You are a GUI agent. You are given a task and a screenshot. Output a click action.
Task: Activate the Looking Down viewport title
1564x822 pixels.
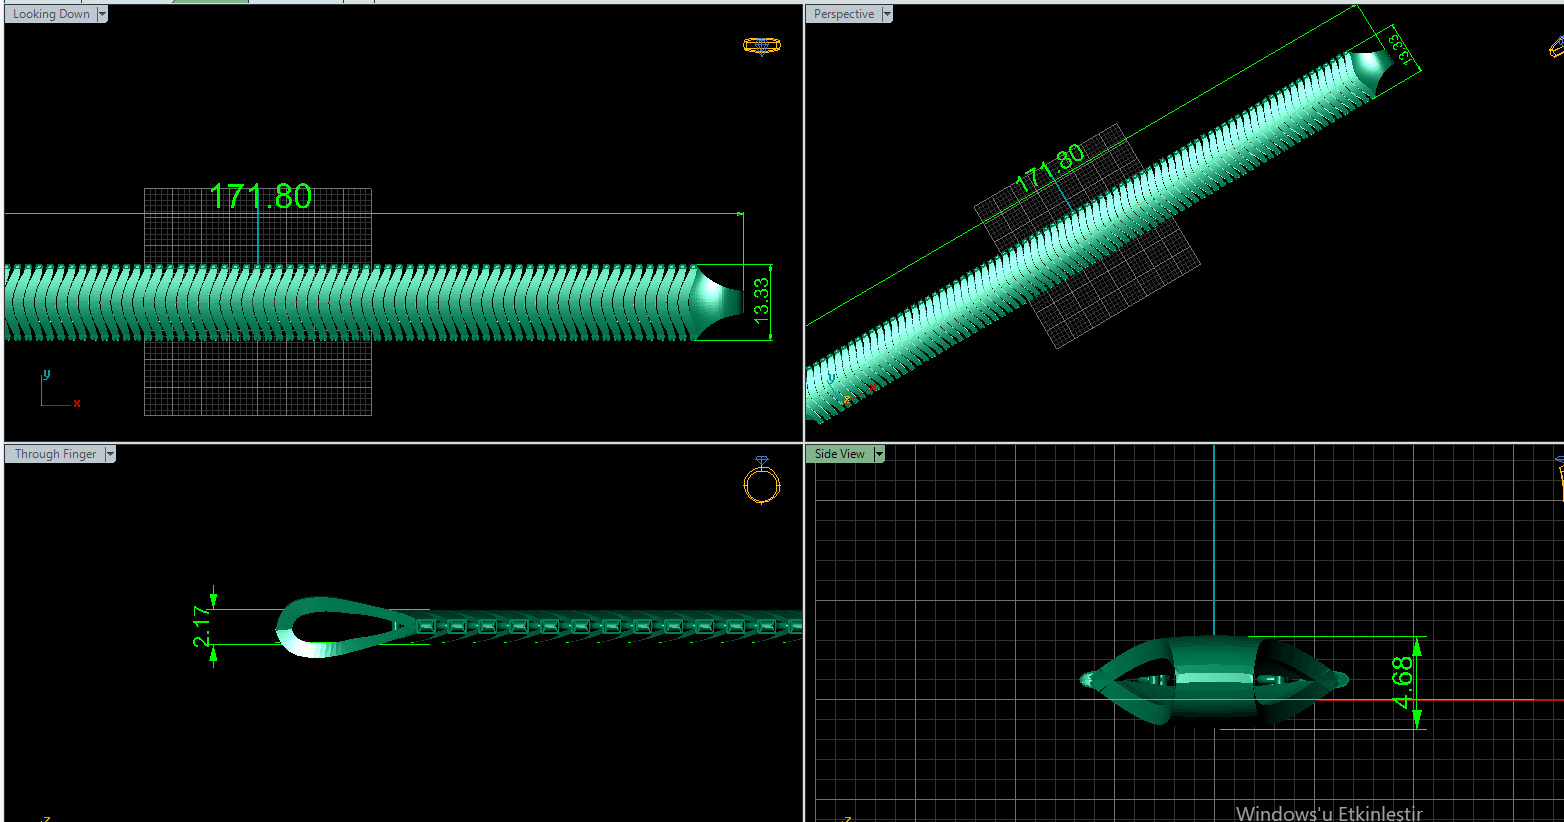click(51, 14)
